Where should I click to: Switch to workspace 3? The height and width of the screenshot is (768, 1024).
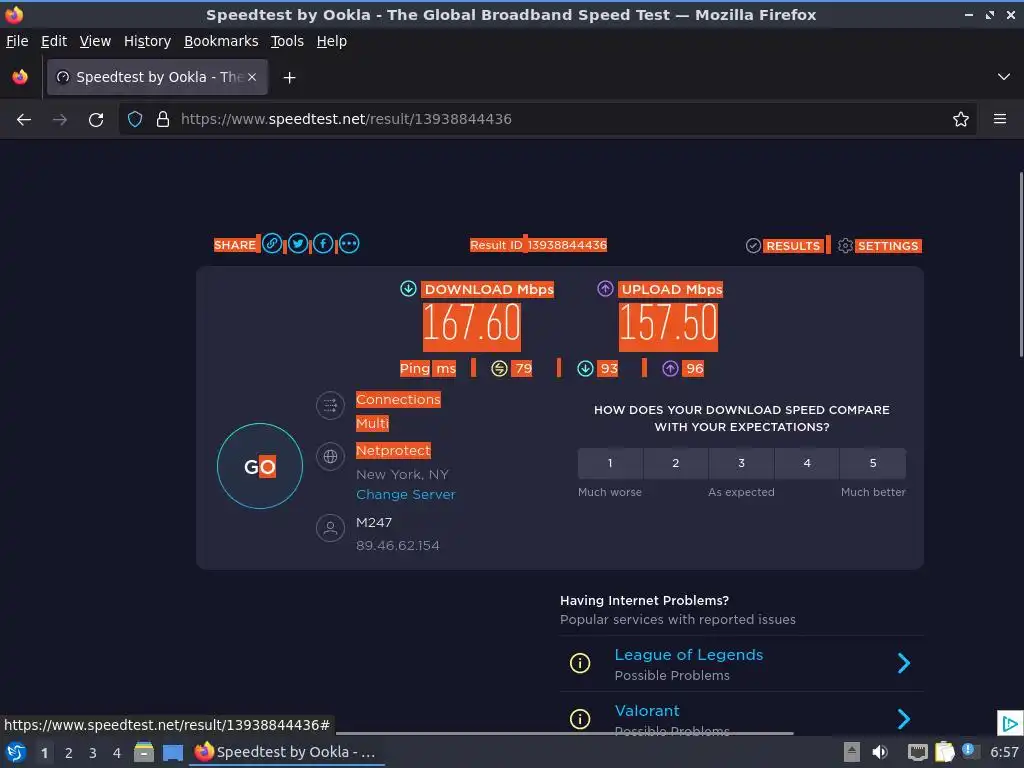93,753
